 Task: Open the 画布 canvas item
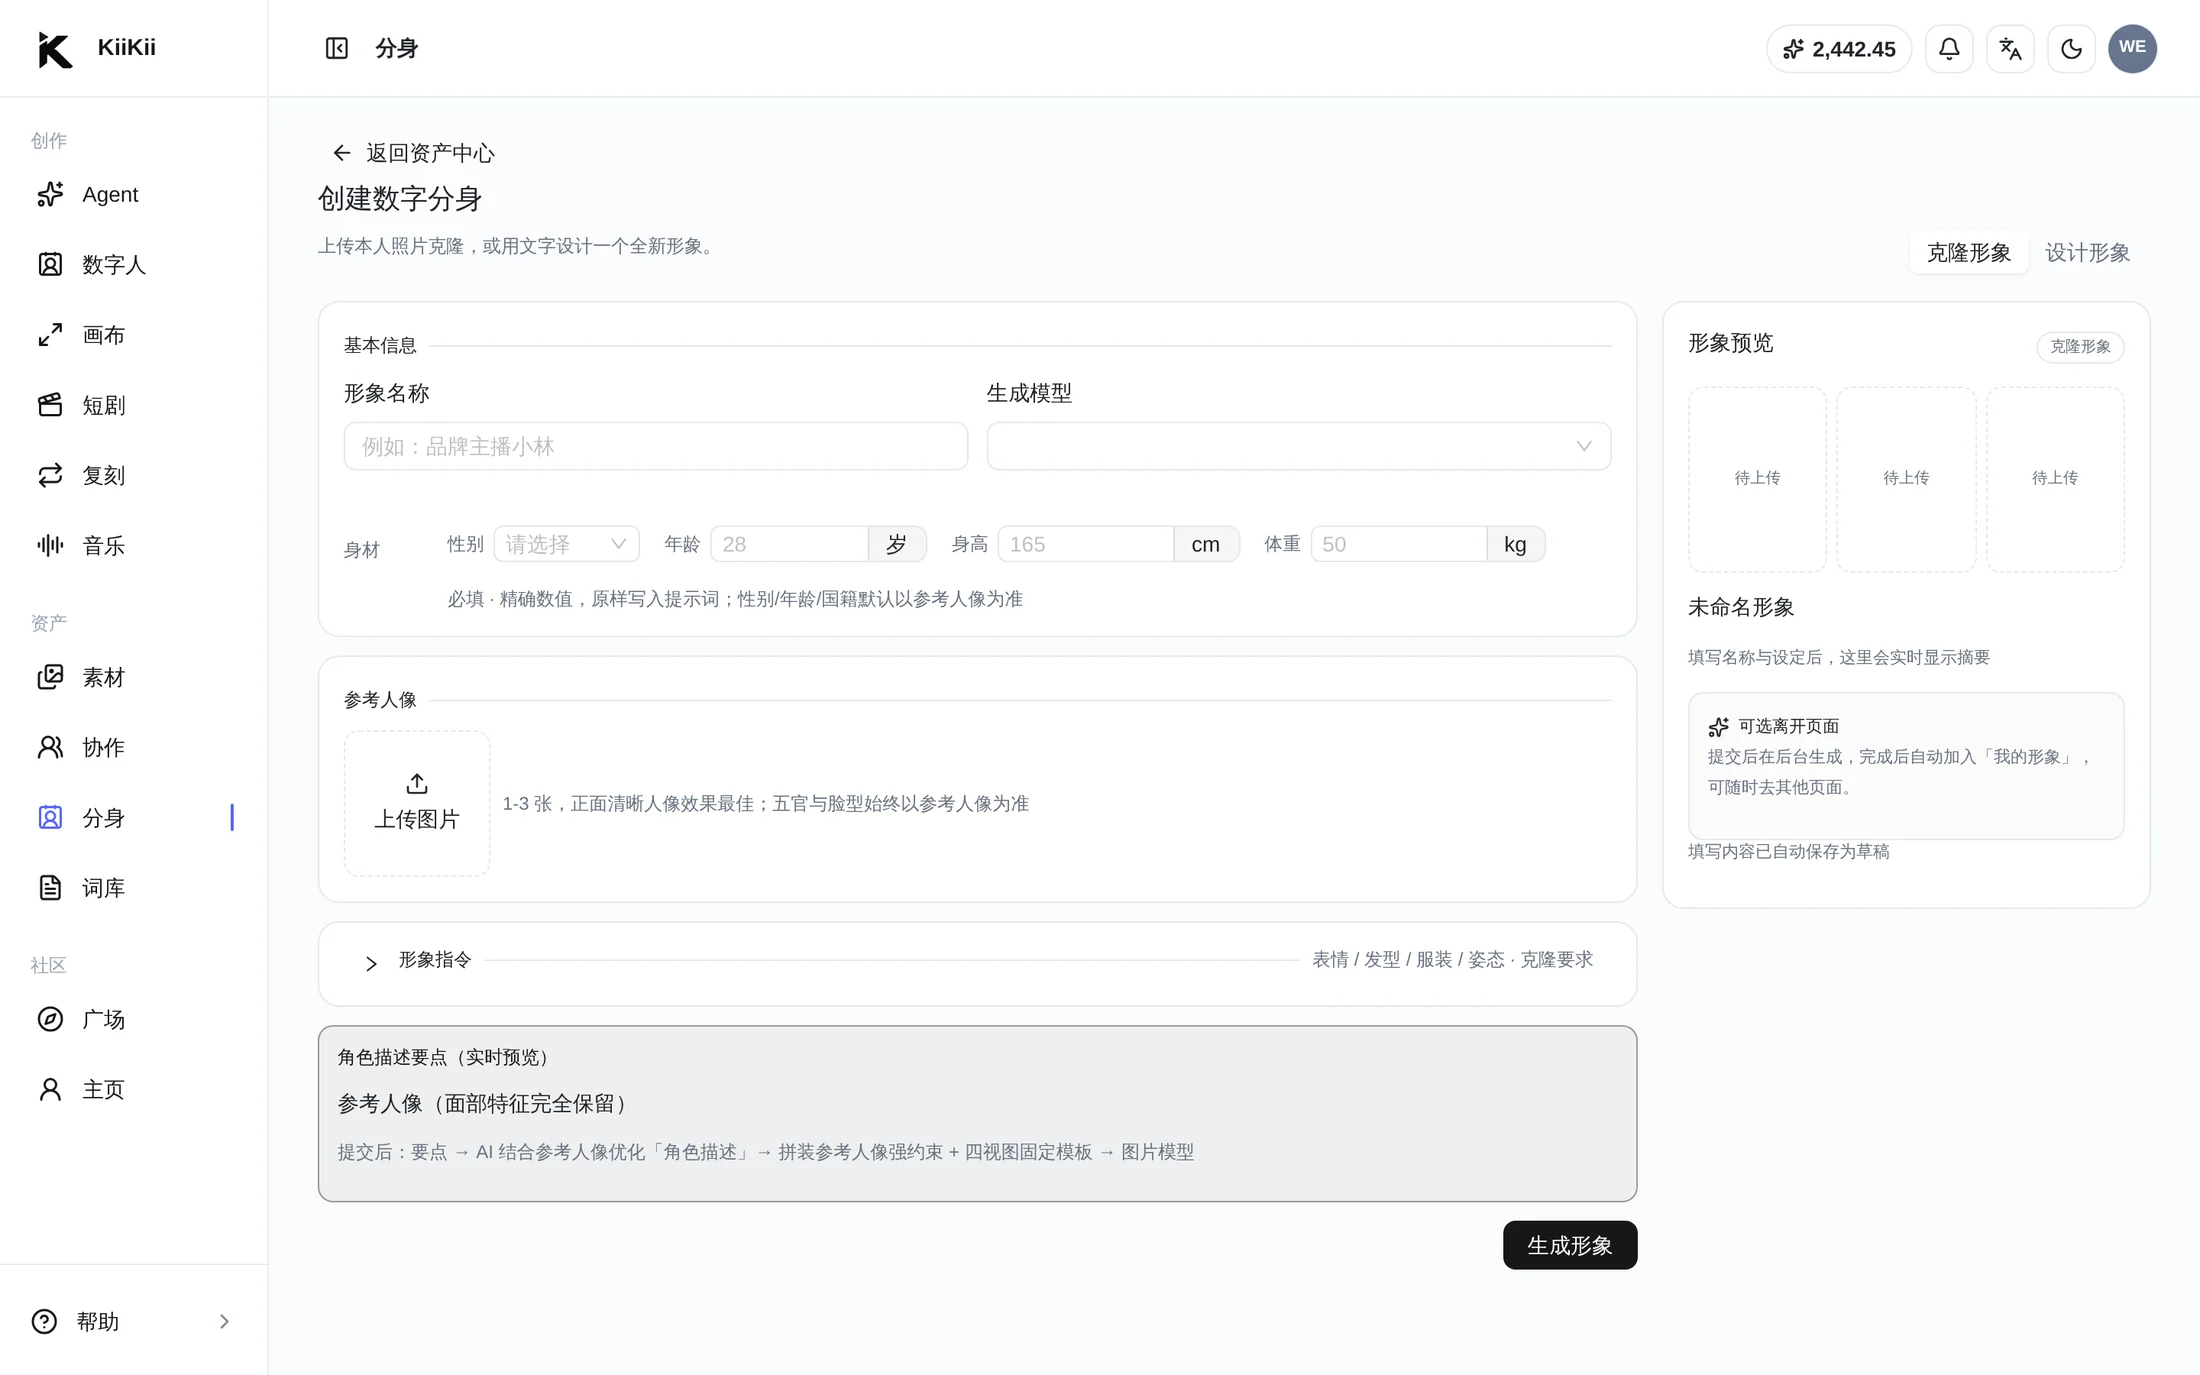(x=133, y=335)
